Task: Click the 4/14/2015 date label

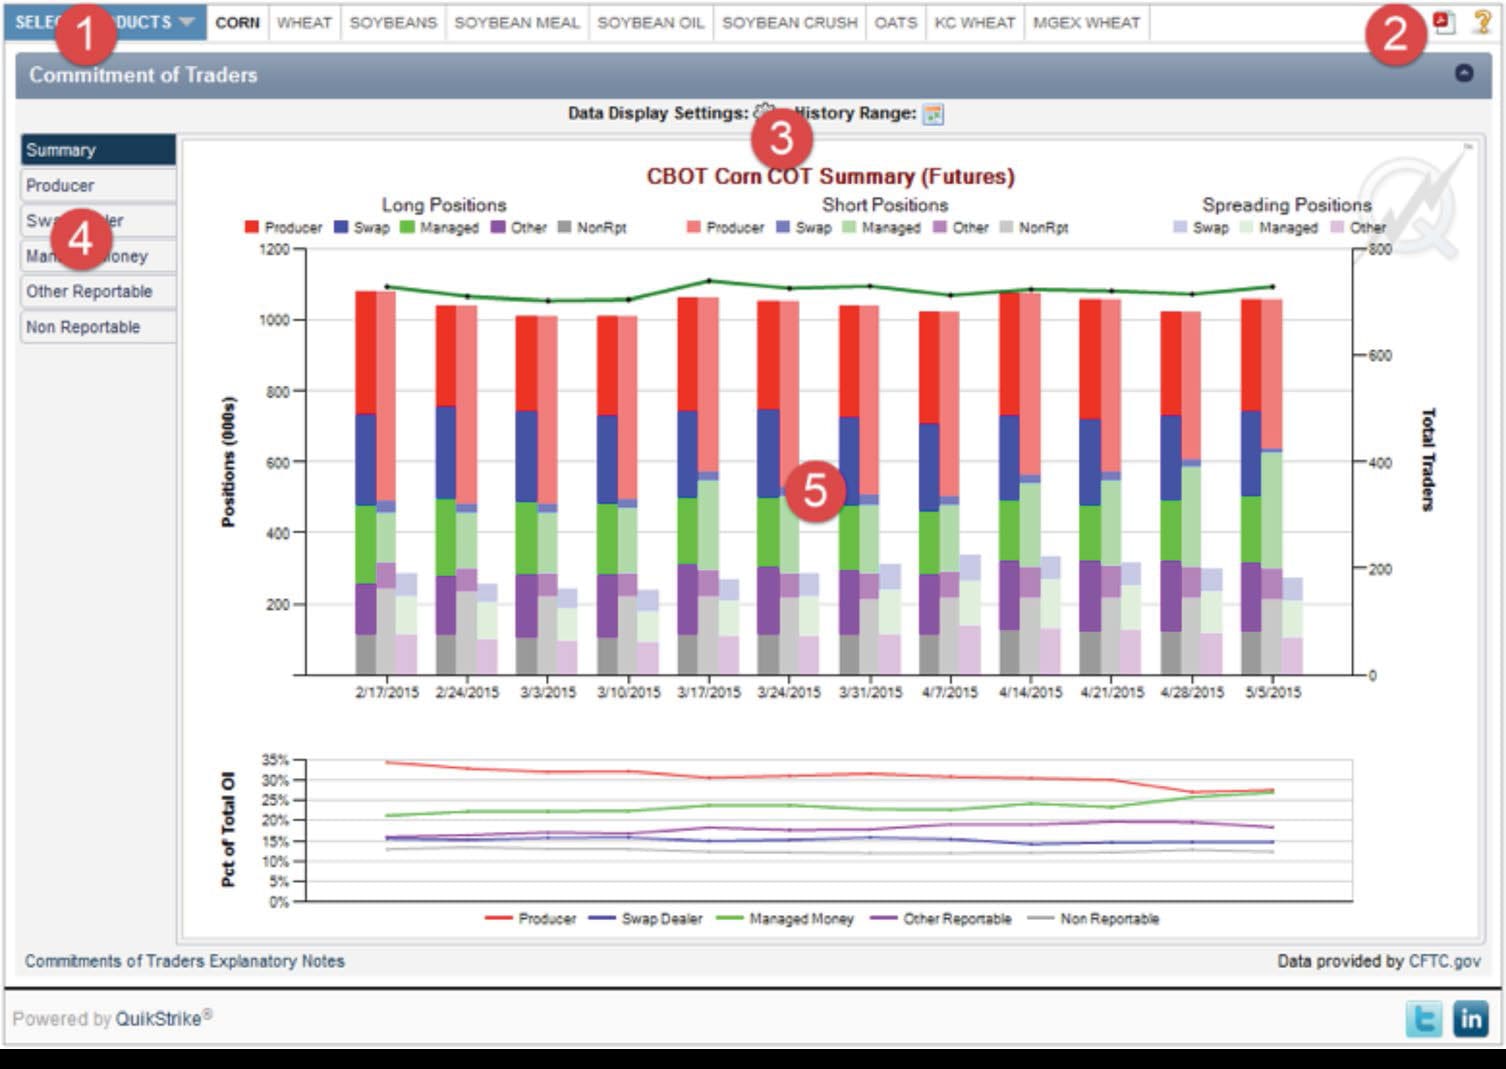Action: tap(1031, 692)
